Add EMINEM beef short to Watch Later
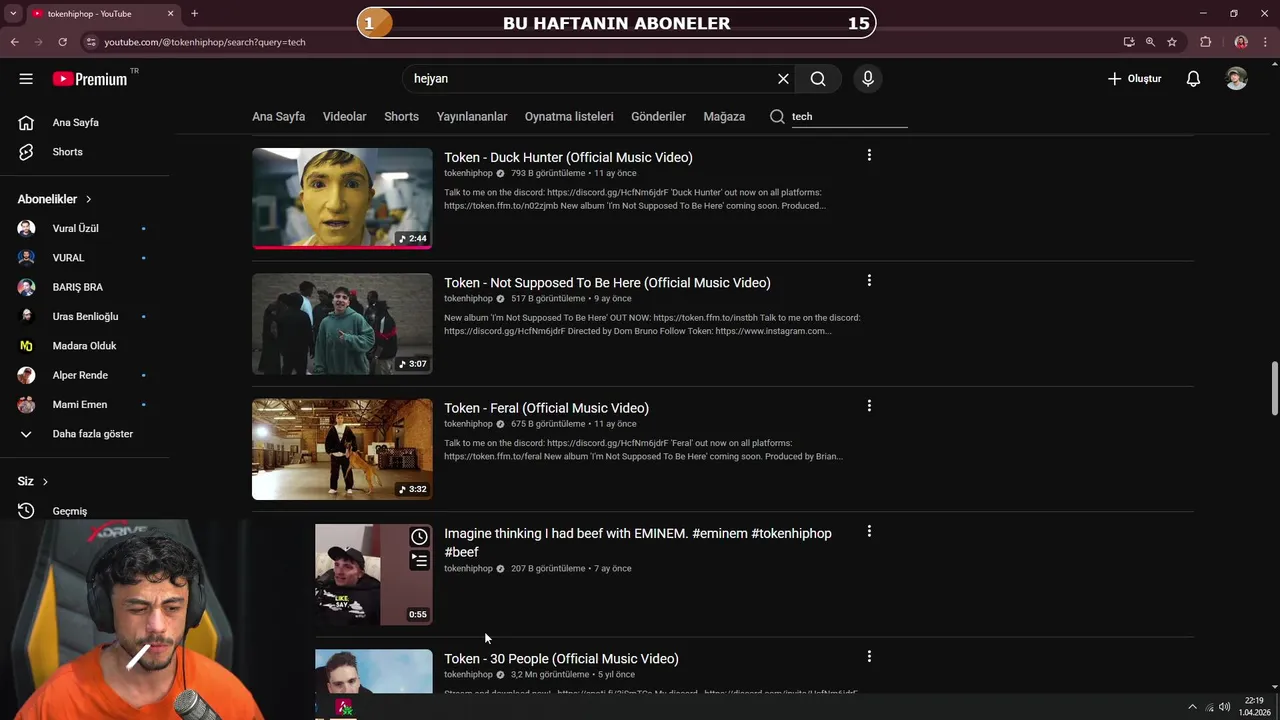1280x720 pixels. [419, 537]
